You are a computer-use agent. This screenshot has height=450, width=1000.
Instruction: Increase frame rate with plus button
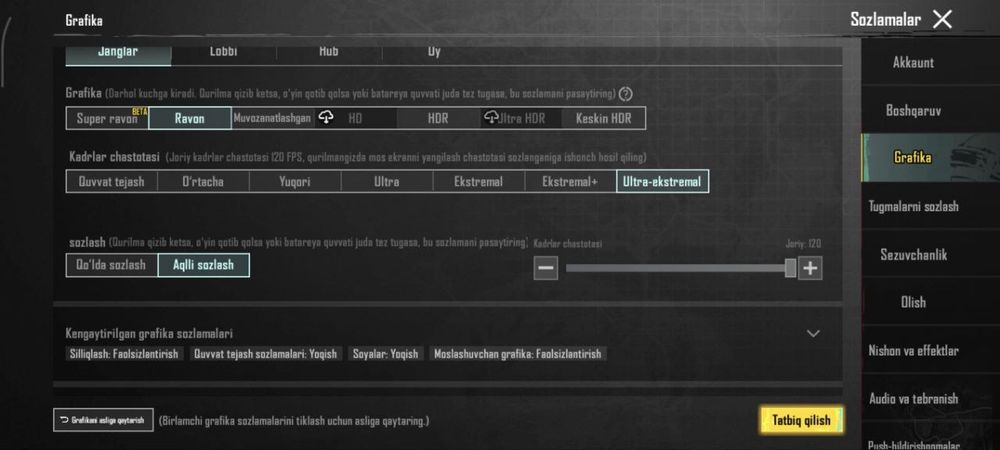pos(810,268)
